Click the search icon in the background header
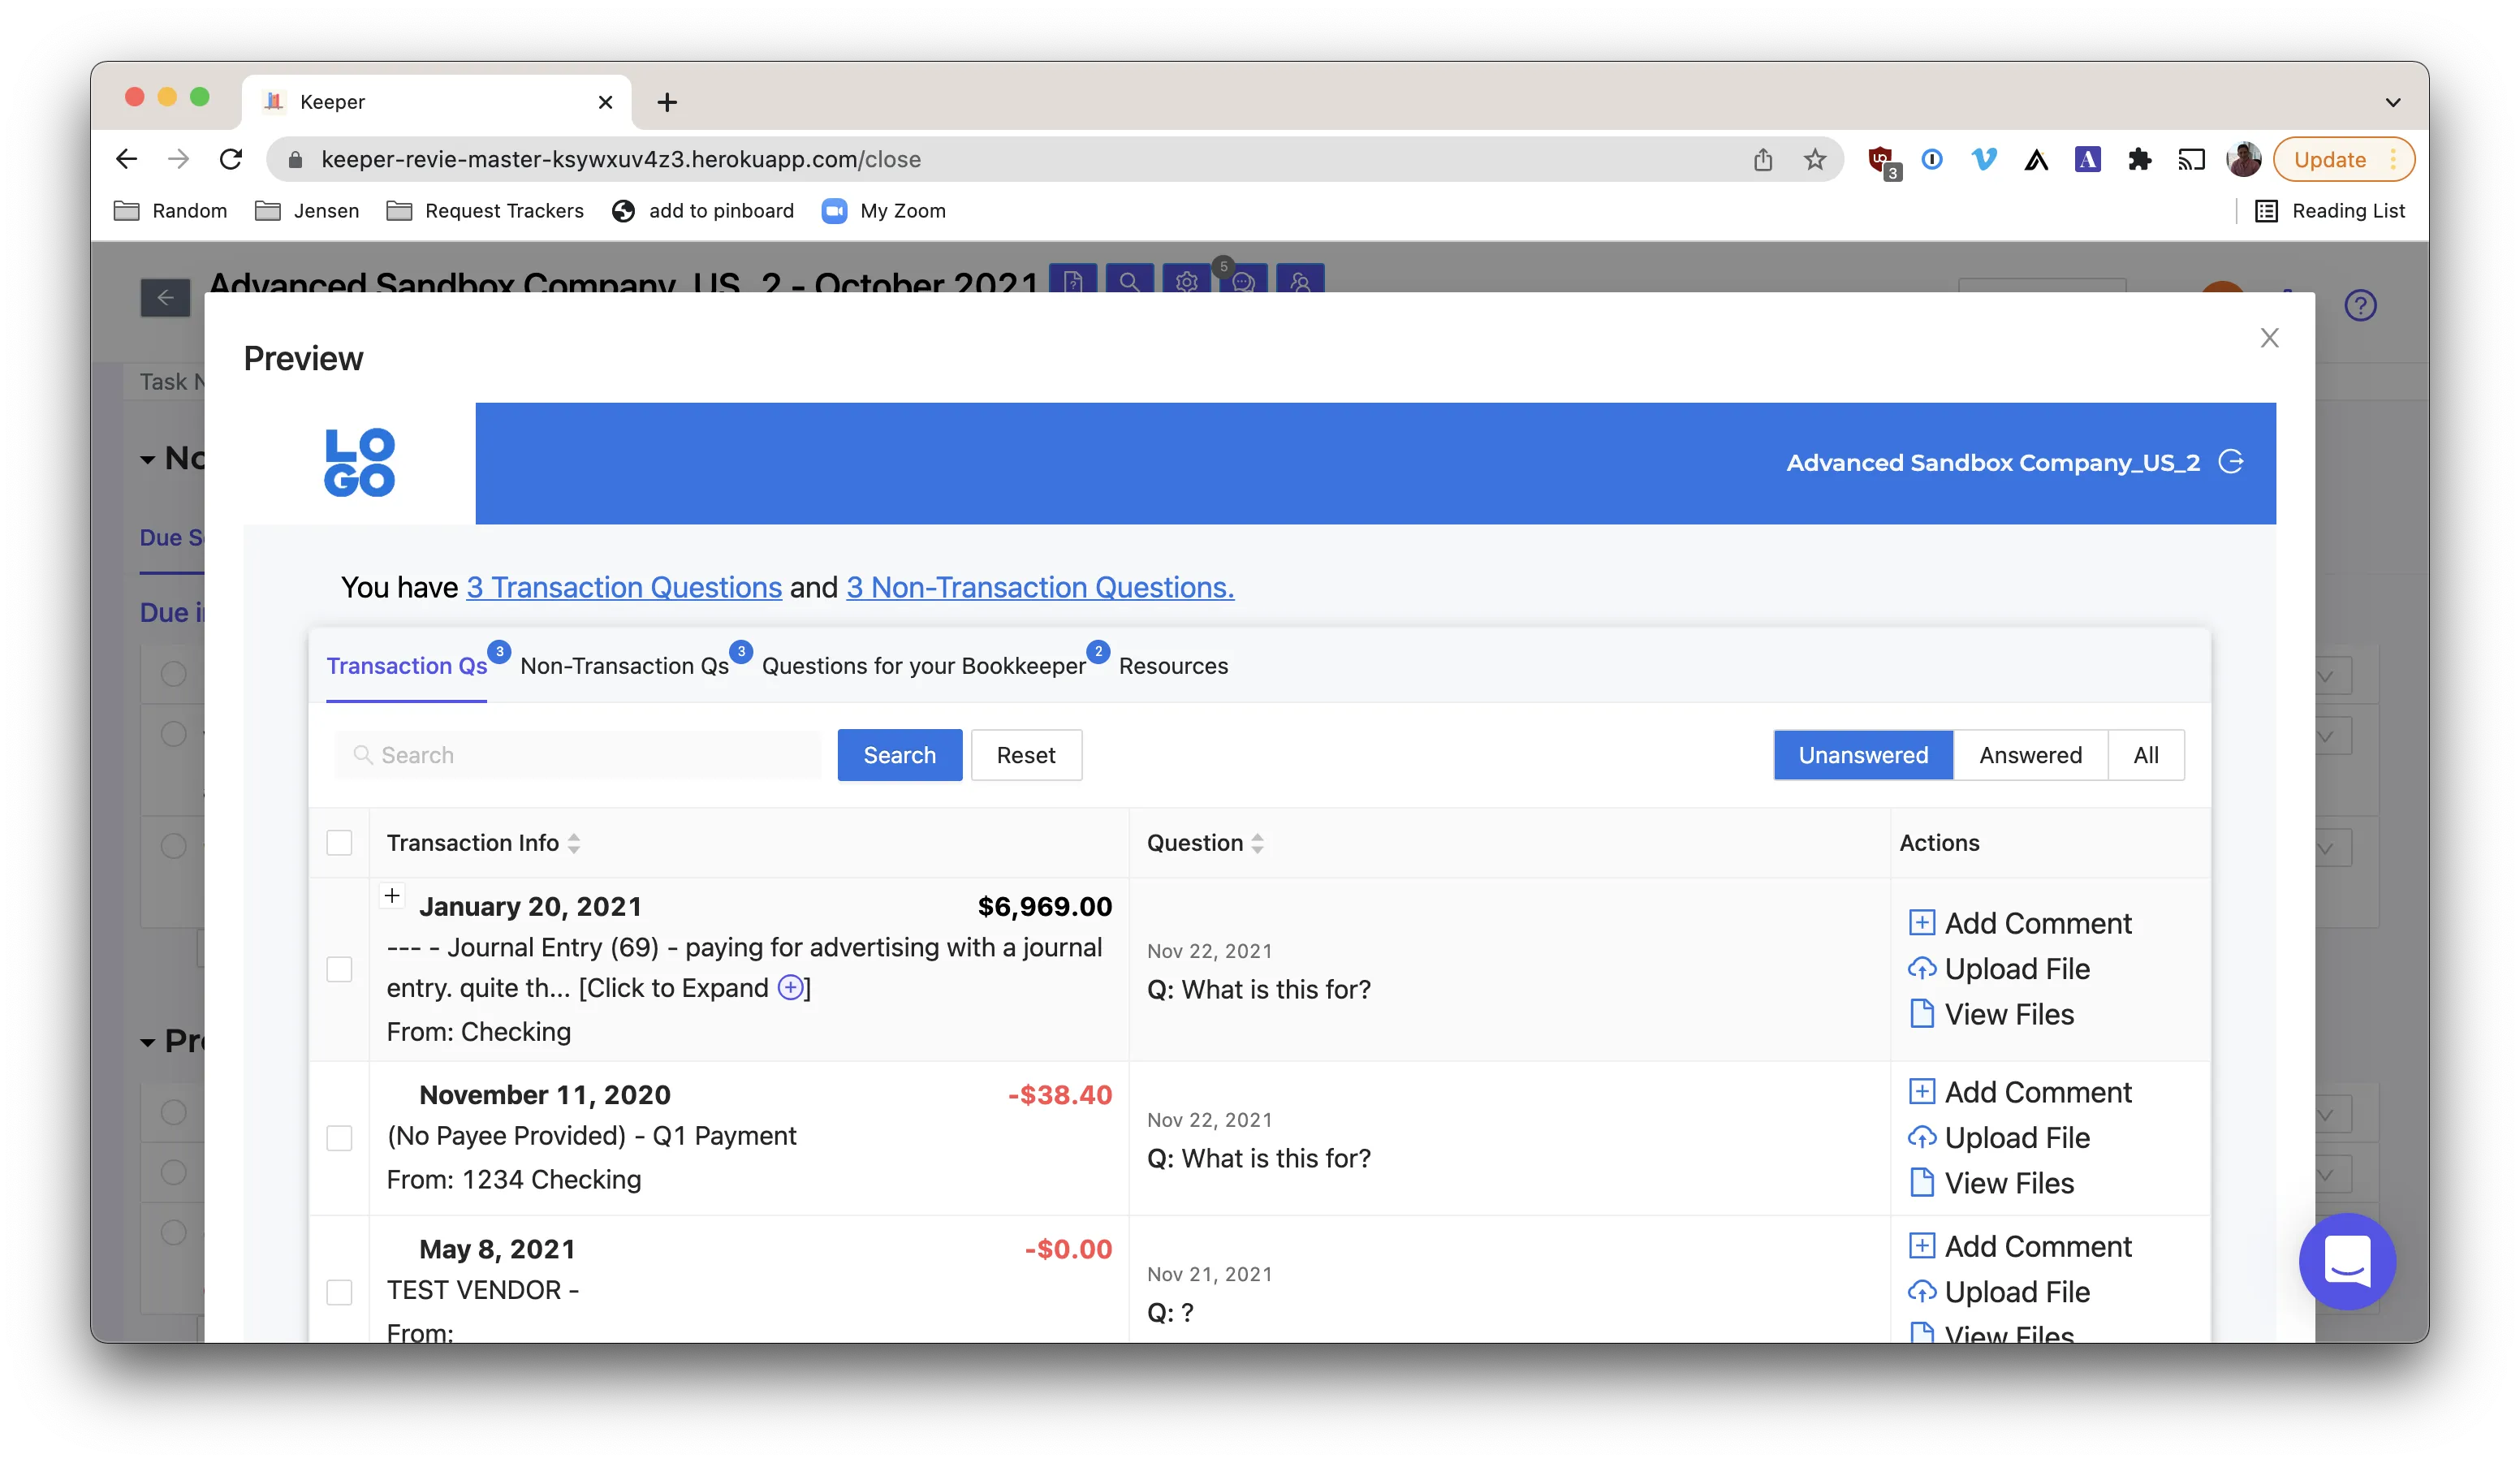The width and height of the screenshot is (2520, 1463). tap(1129, 281)
